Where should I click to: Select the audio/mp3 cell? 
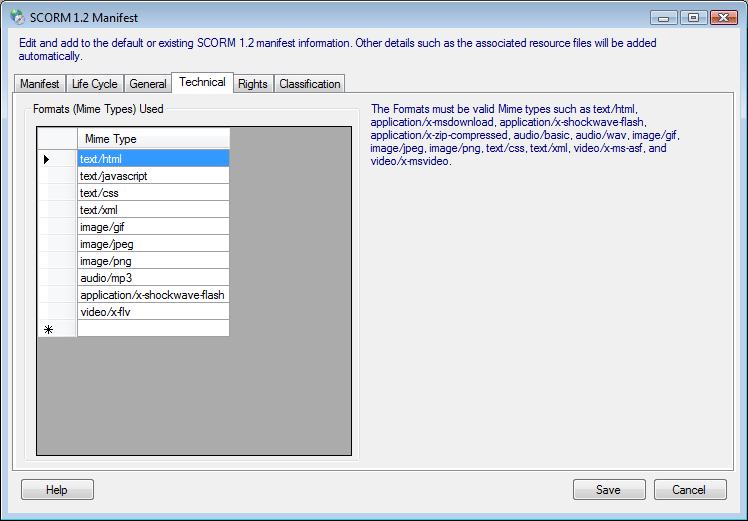click(153, 278)
